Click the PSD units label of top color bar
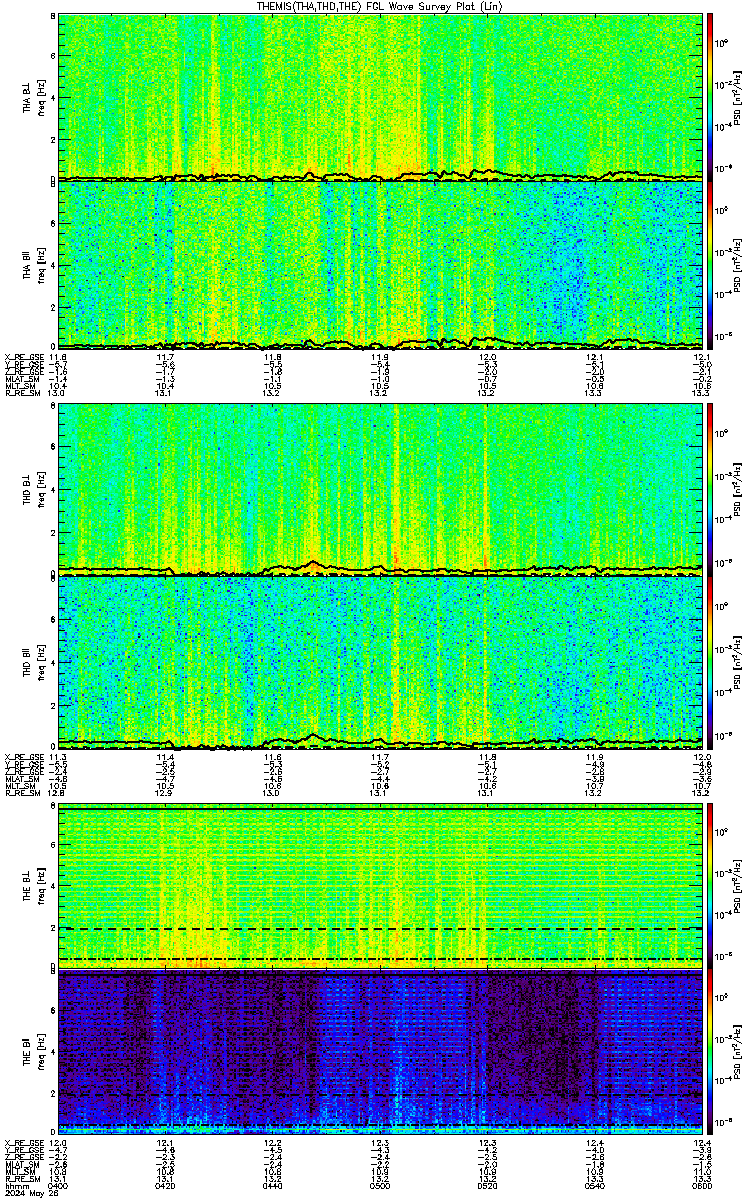This screenshot has width=750, height=1200. click(737, 97)
